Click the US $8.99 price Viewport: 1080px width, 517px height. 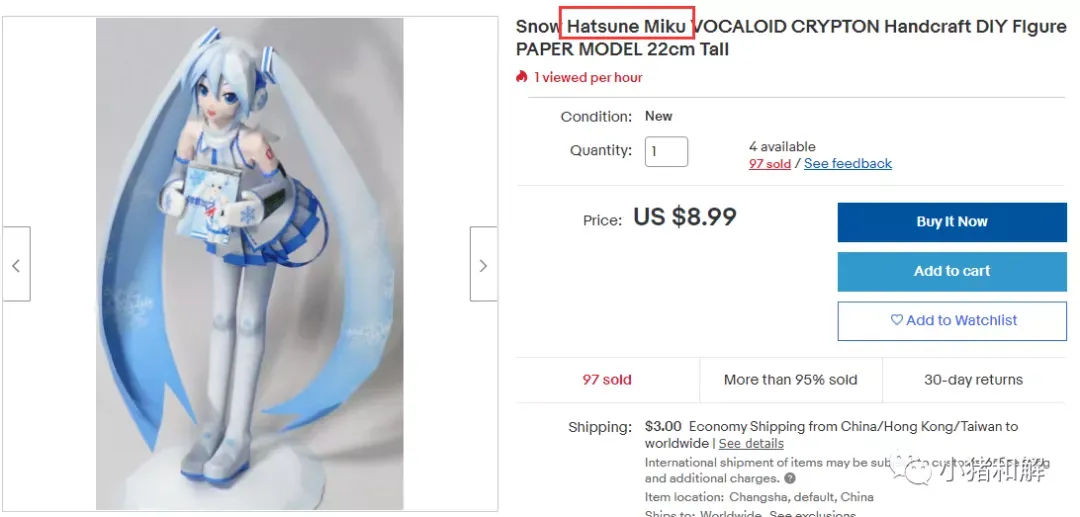click(x=685, y=217)
